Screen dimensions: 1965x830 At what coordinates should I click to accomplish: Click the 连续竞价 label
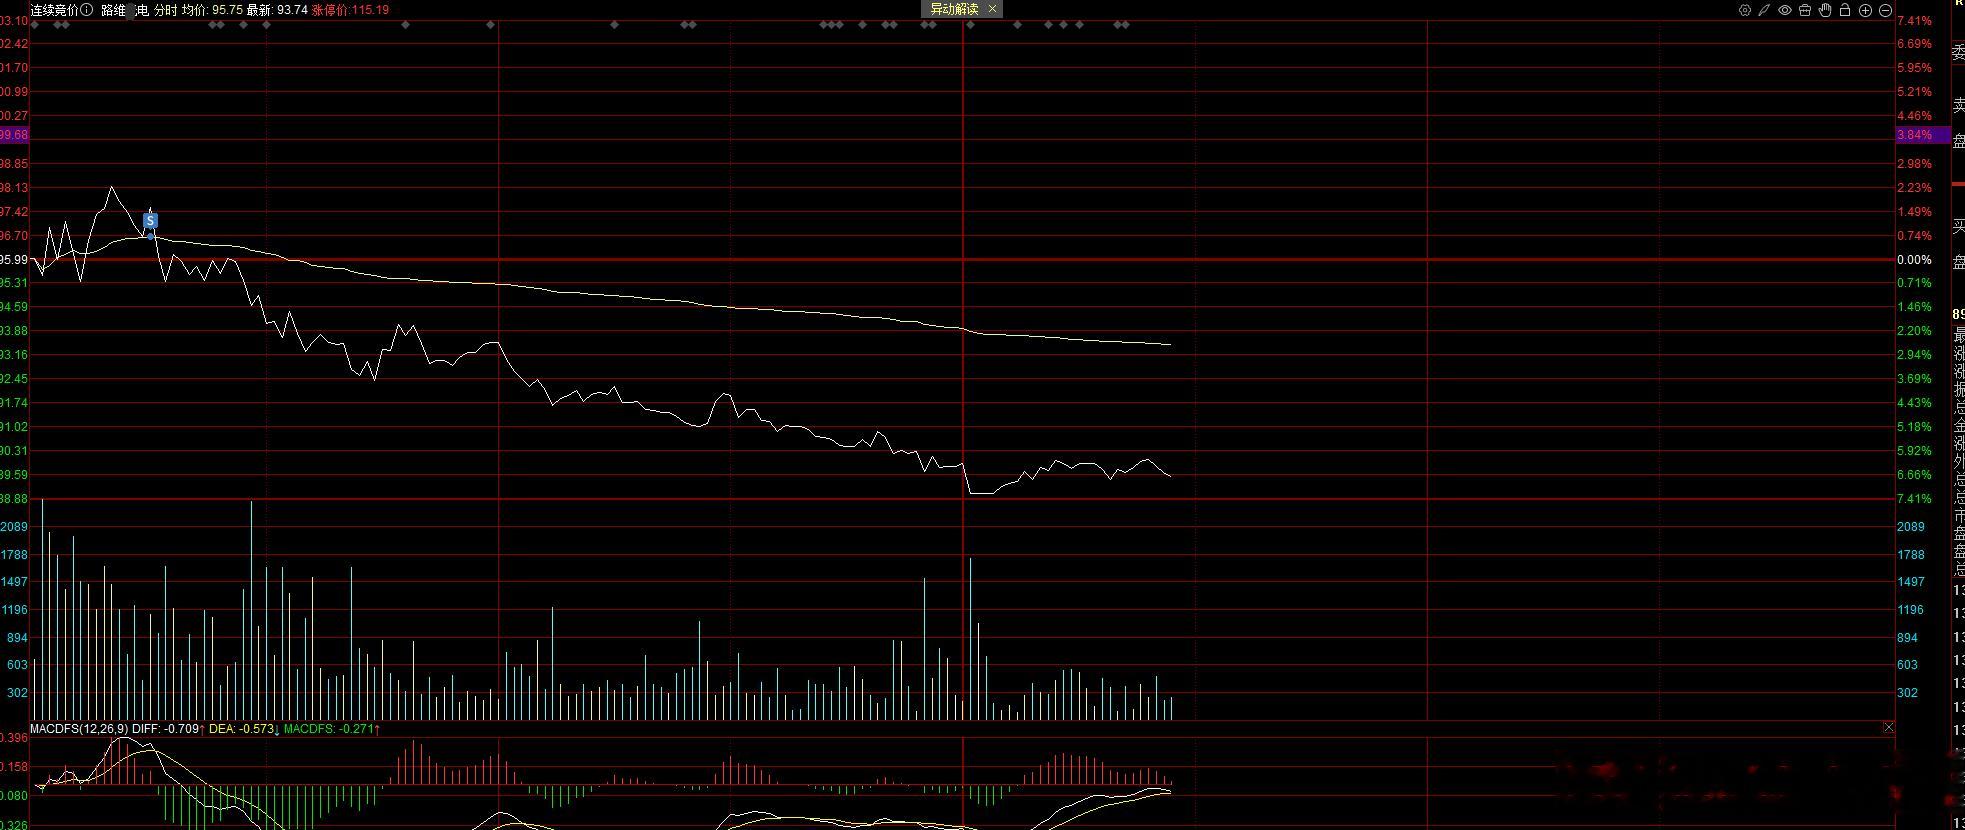click(x=54, y=10)
